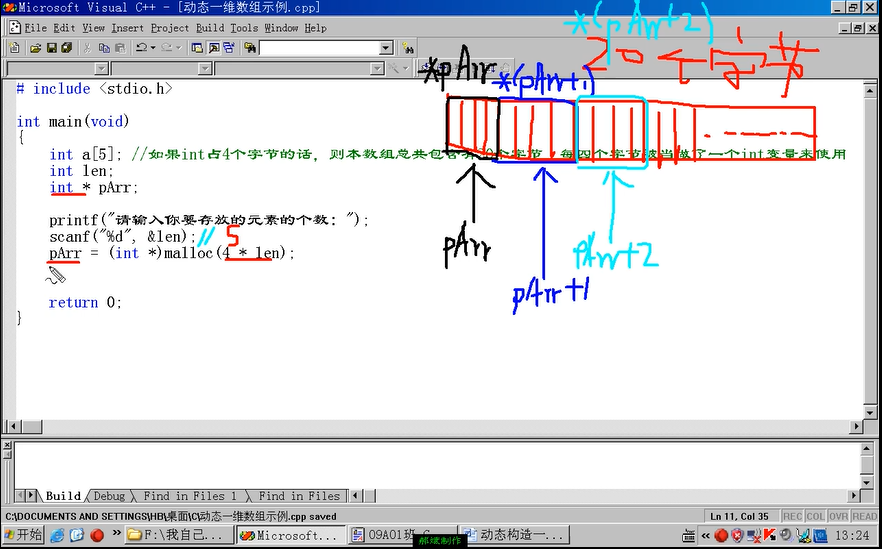Screen dimensions: 882x549
Task: Click the second blue quick launch icon
Action: click(x=77, y=535)
